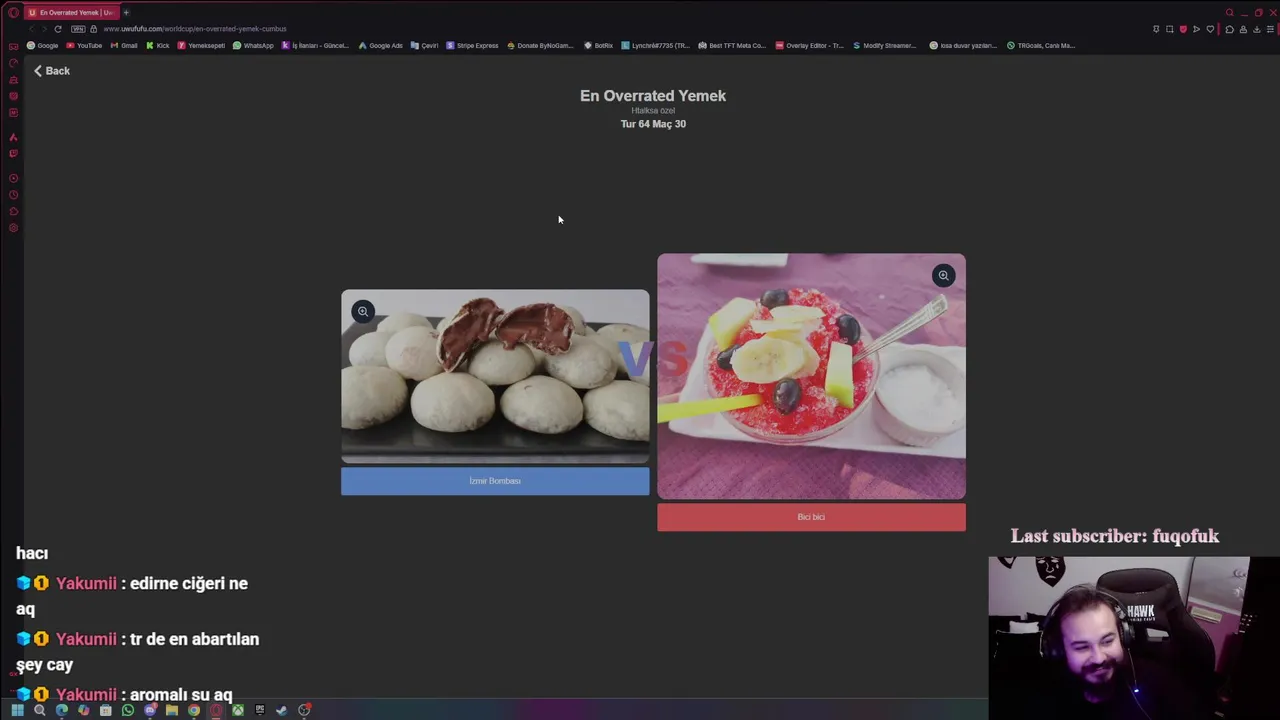
Task: Open Google Chrome from taskbar
Action: coord(194,710)
